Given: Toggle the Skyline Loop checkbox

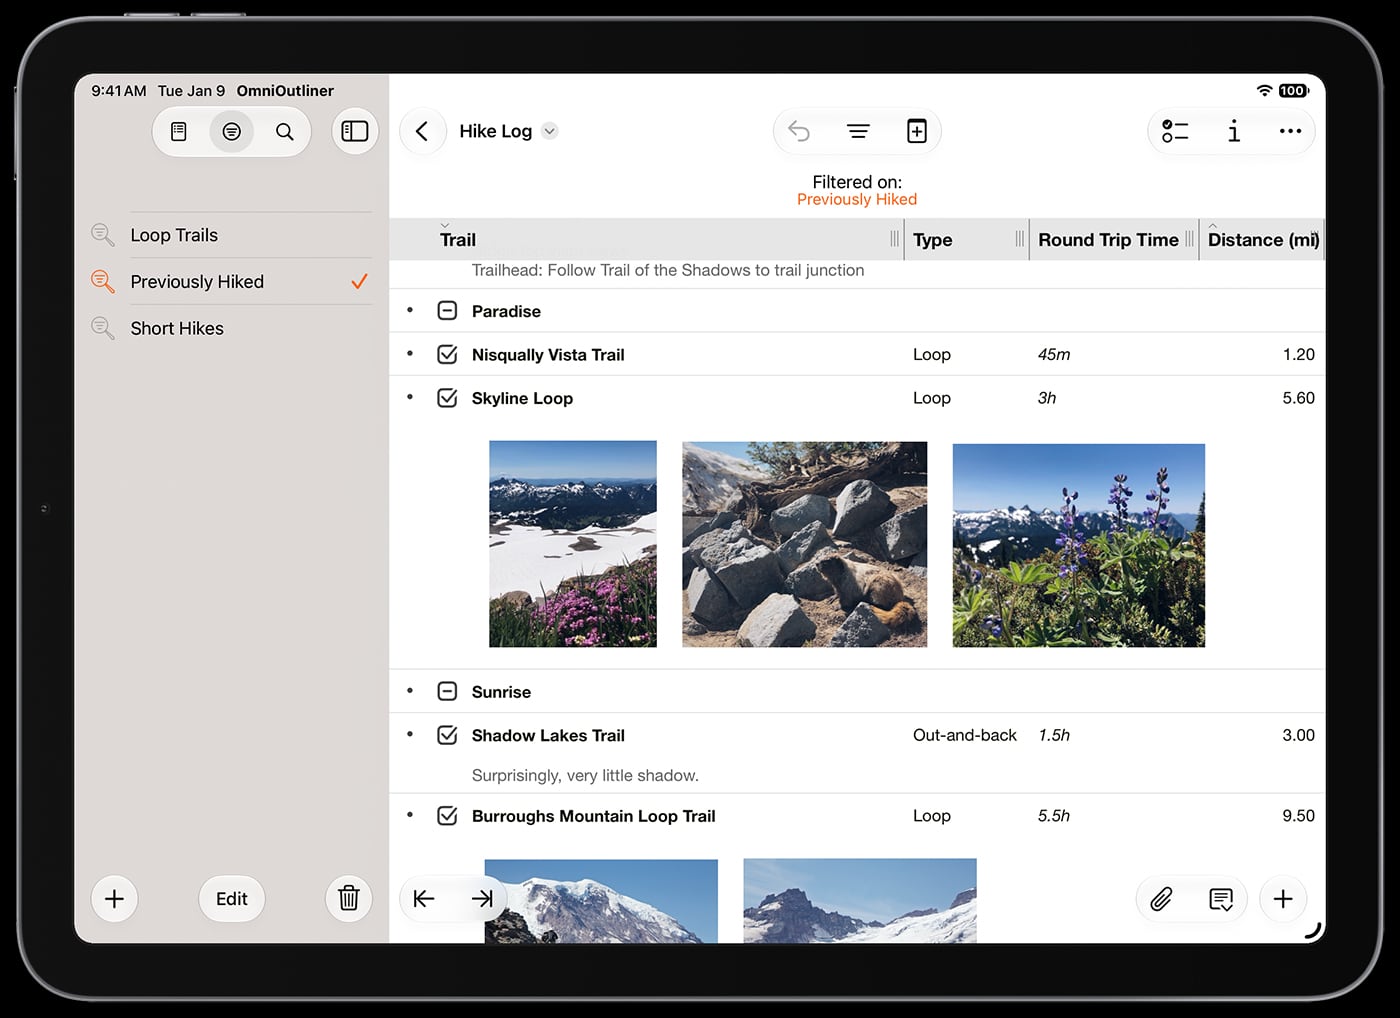Looking at the screenshot, I should [x=447, y=398].
